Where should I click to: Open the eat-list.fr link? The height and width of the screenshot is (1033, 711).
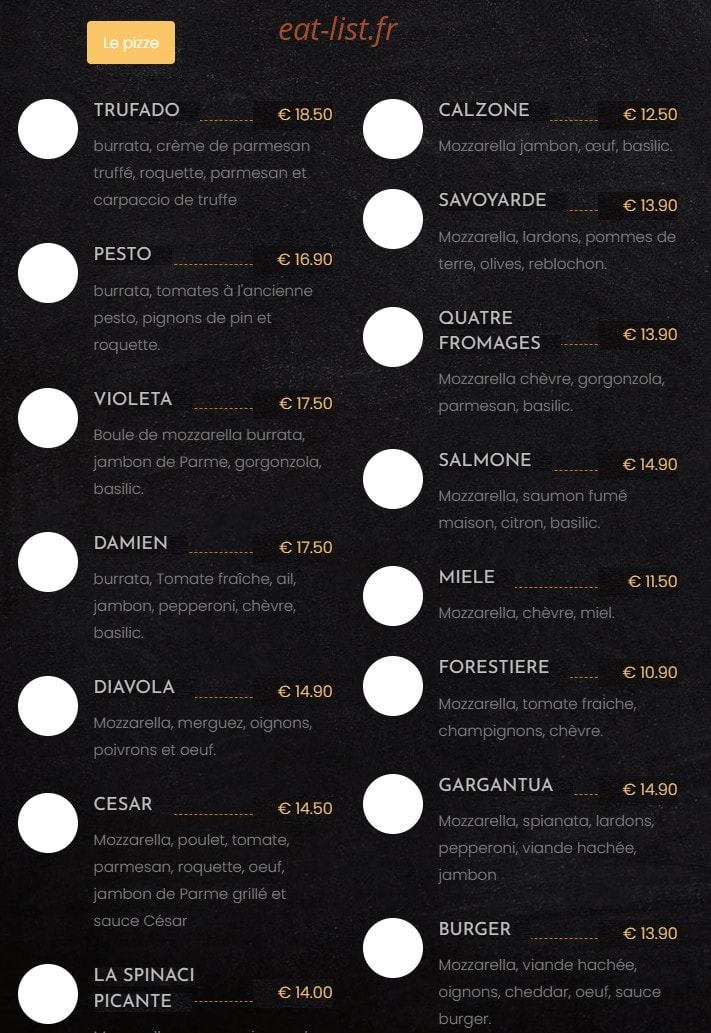tap(337, 30)
